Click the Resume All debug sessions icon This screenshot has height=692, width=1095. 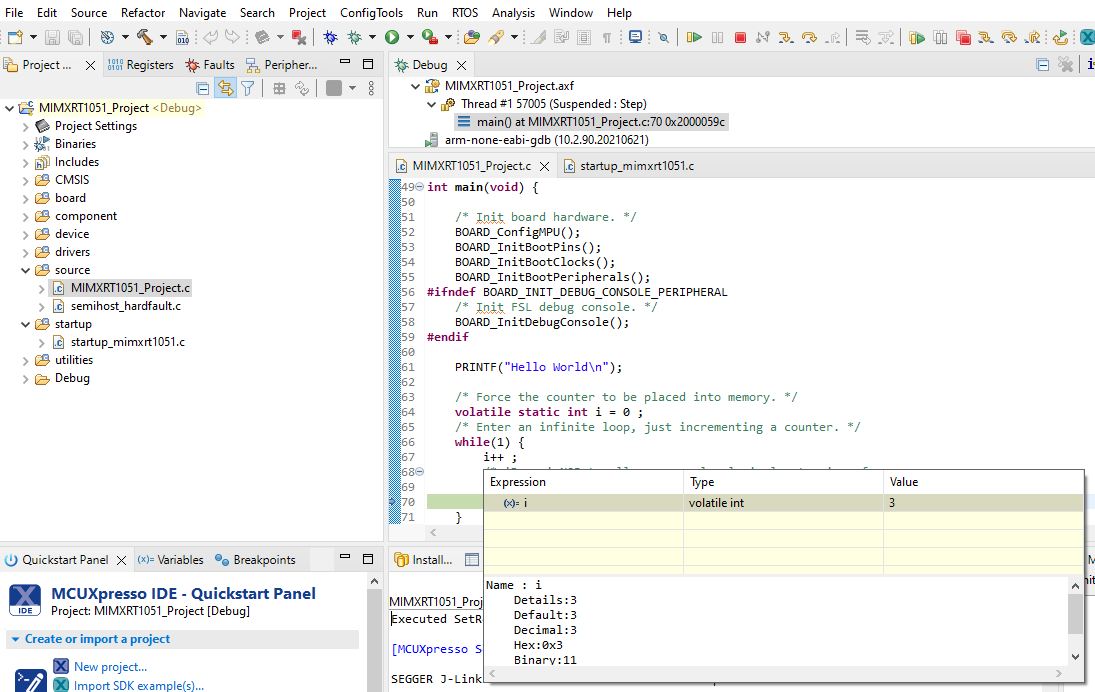tap(917, 38)
